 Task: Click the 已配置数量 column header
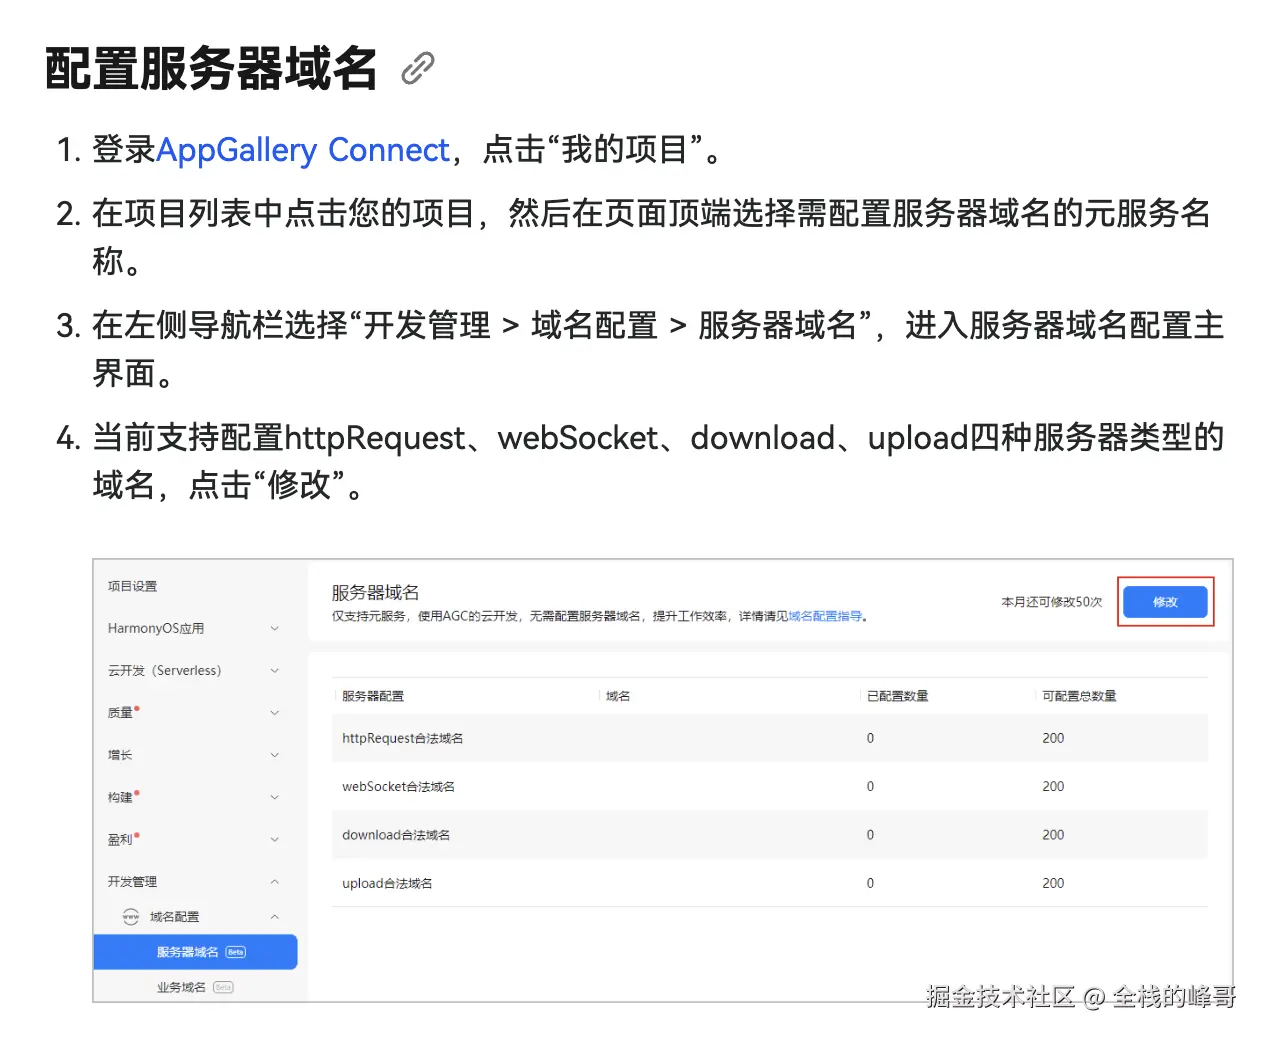coord(897,696)
